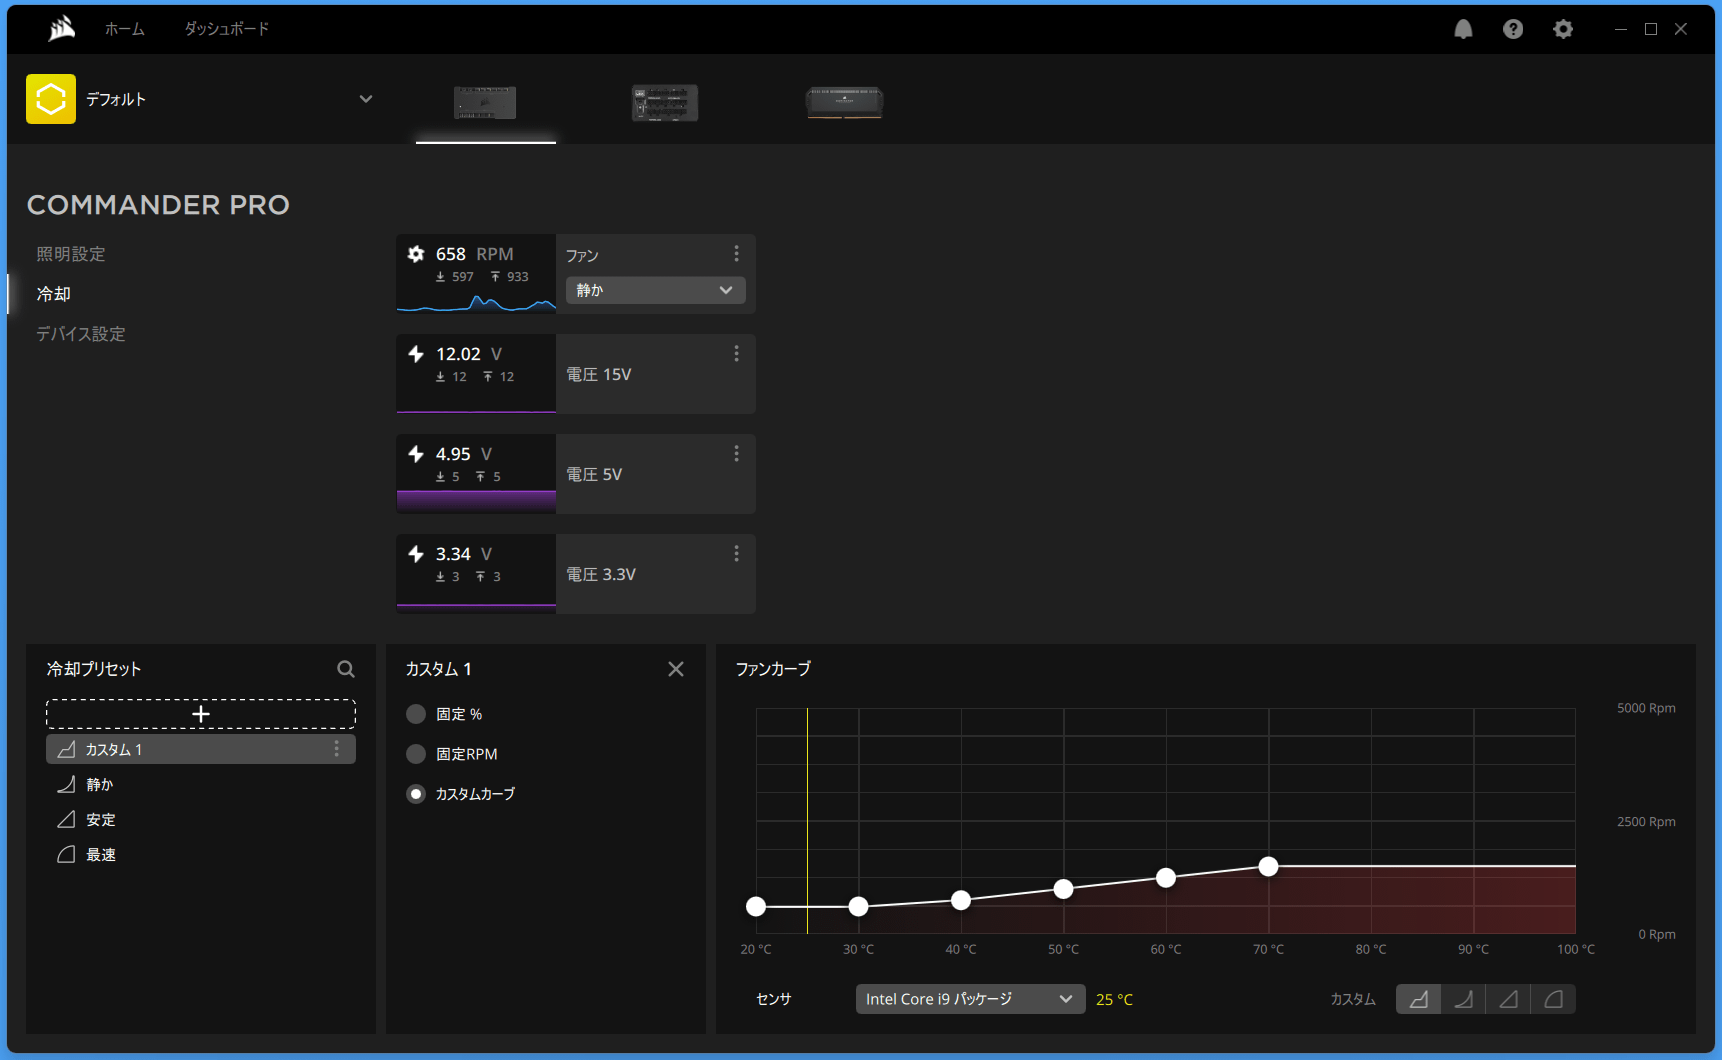Apply the third linear curve shape icon

click(x=1508, y=999)
